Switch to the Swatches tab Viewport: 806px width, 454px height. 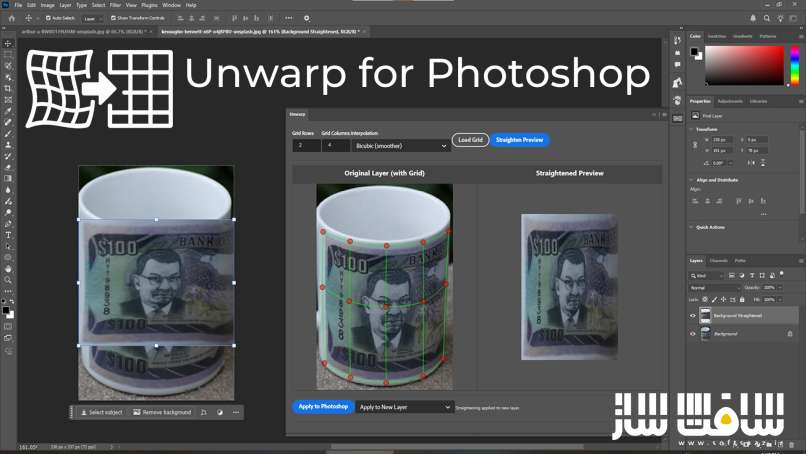pos(717,37)
